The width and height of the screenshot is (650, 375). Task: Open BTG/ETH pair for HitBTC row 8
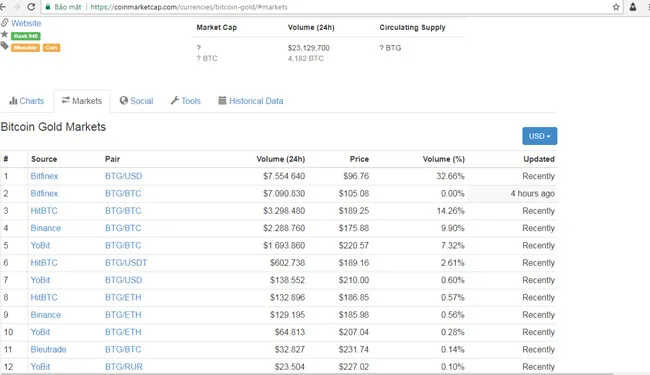tap(123, 298)
